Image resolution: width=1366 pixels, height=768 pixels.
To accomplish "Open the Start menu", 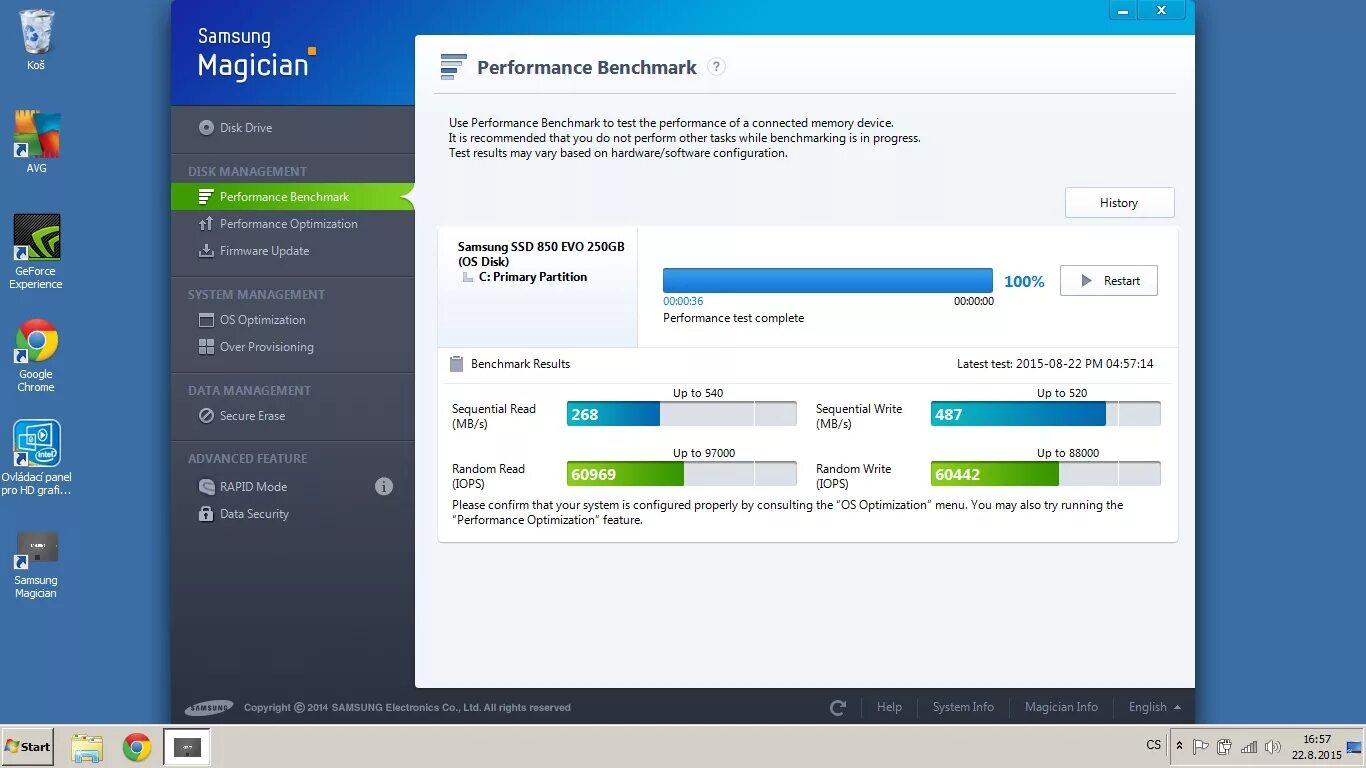I will (27, 746).
